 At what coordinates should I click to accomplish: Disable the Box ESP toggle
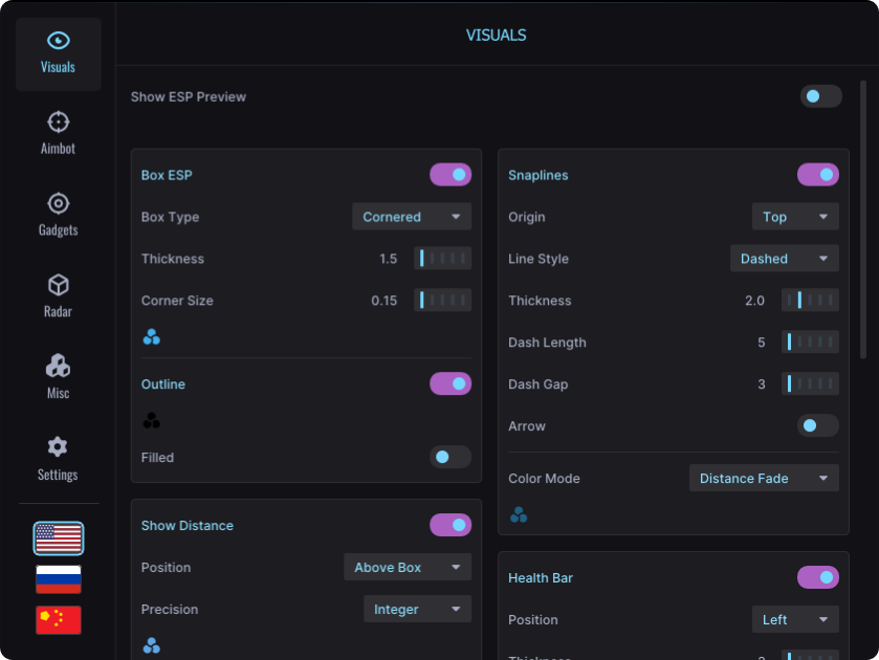pos(450,174)
